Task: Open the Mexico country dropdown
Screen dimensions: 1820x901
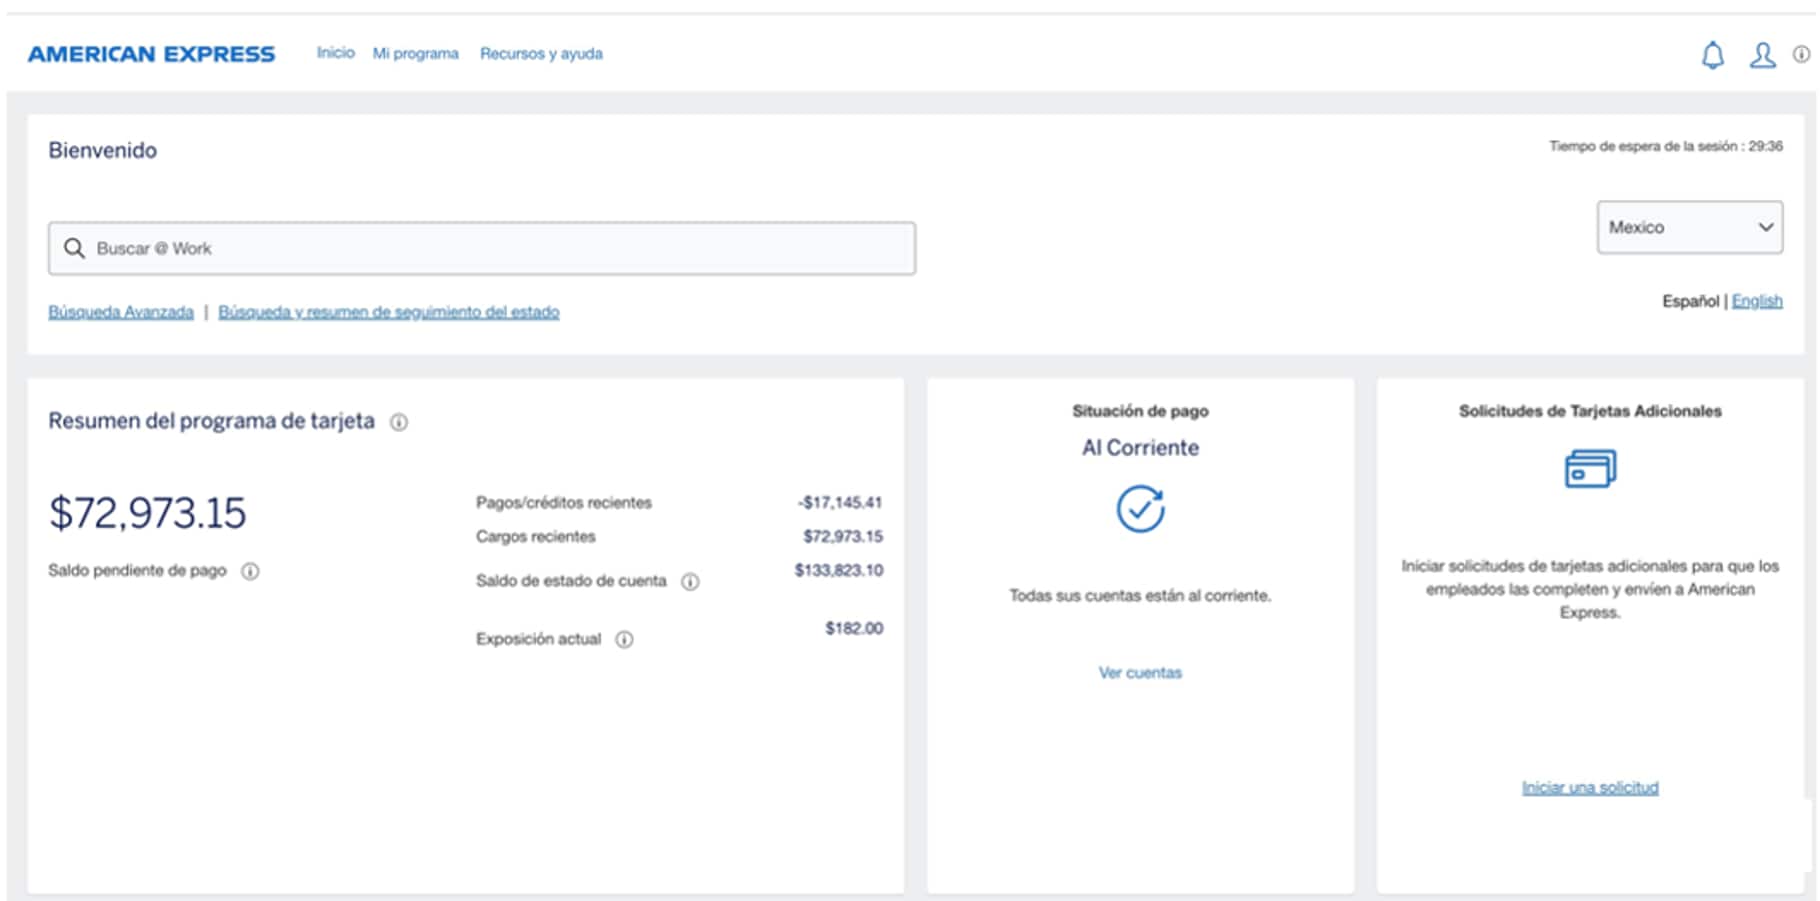Action: tap(1689, 227)
